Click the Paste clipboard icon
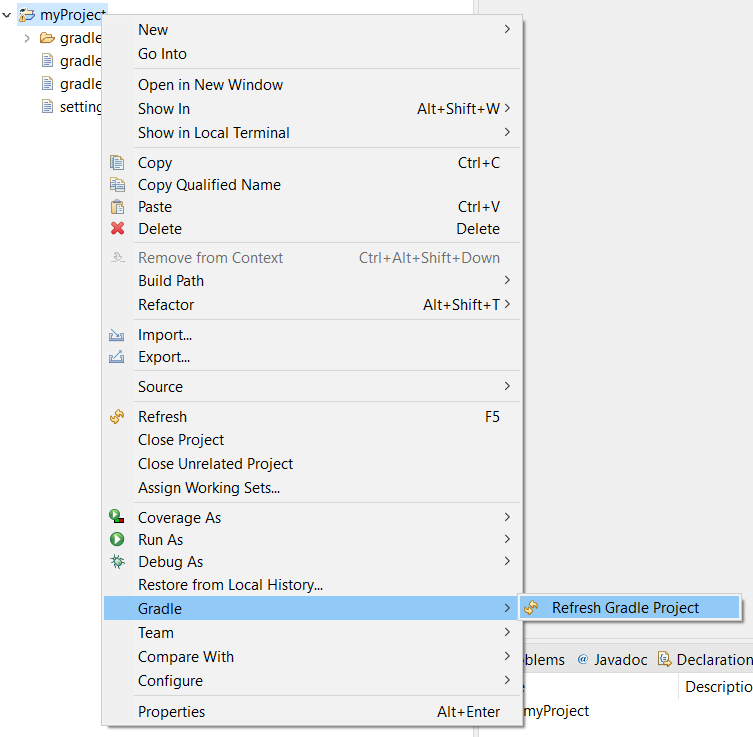The image size is (753, 737). (117, 207)
